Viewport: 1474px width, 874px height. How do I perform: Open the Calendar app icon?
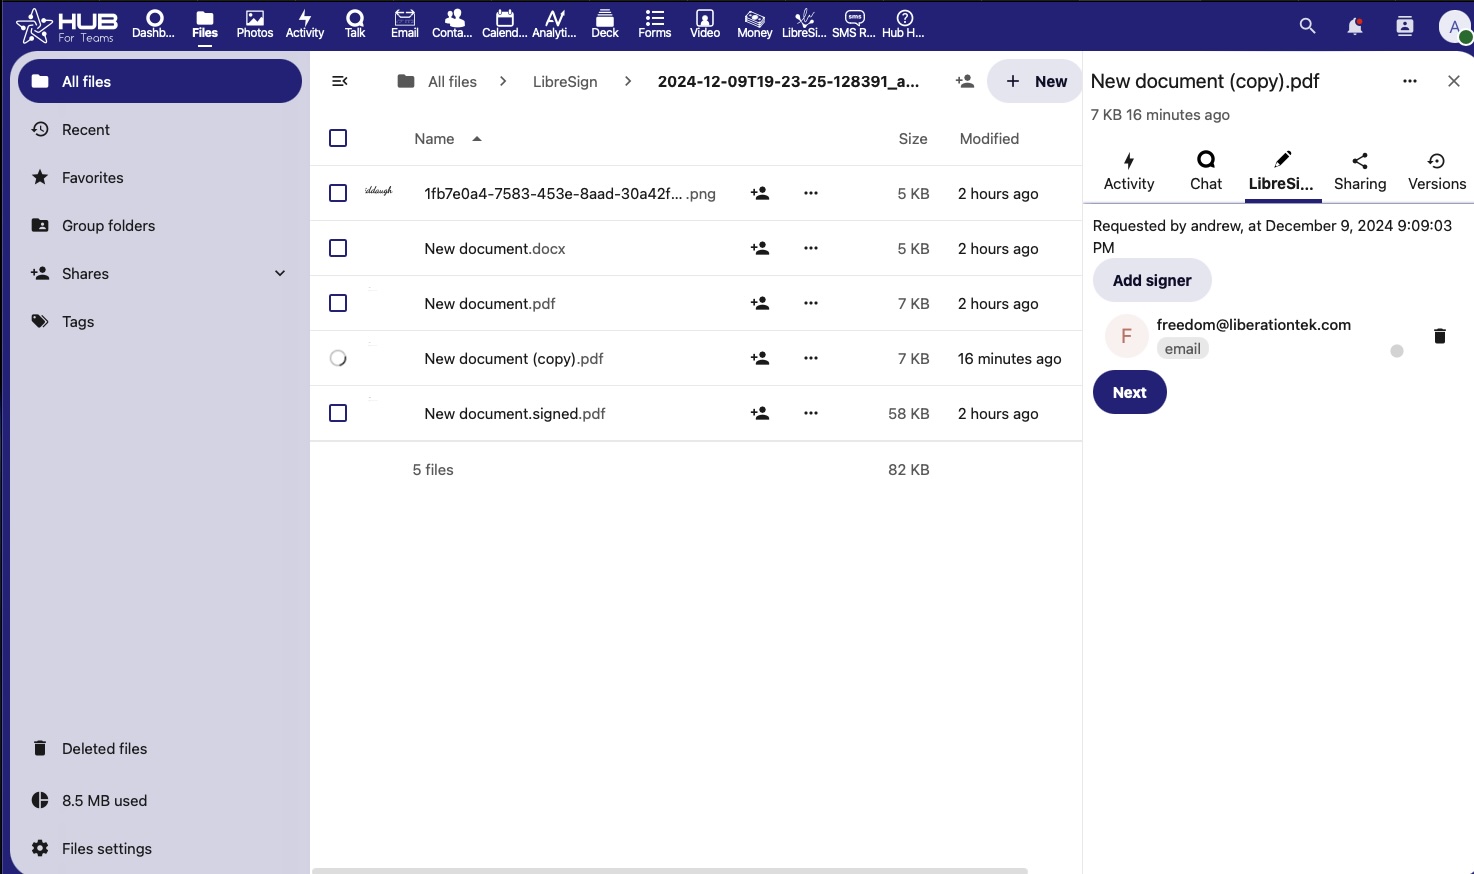point(504,24)
